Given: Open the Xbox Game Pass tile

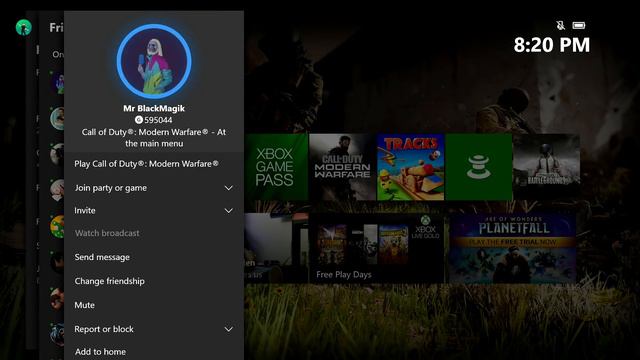Looking at the screenshot, I should click(x=276, y=167).
